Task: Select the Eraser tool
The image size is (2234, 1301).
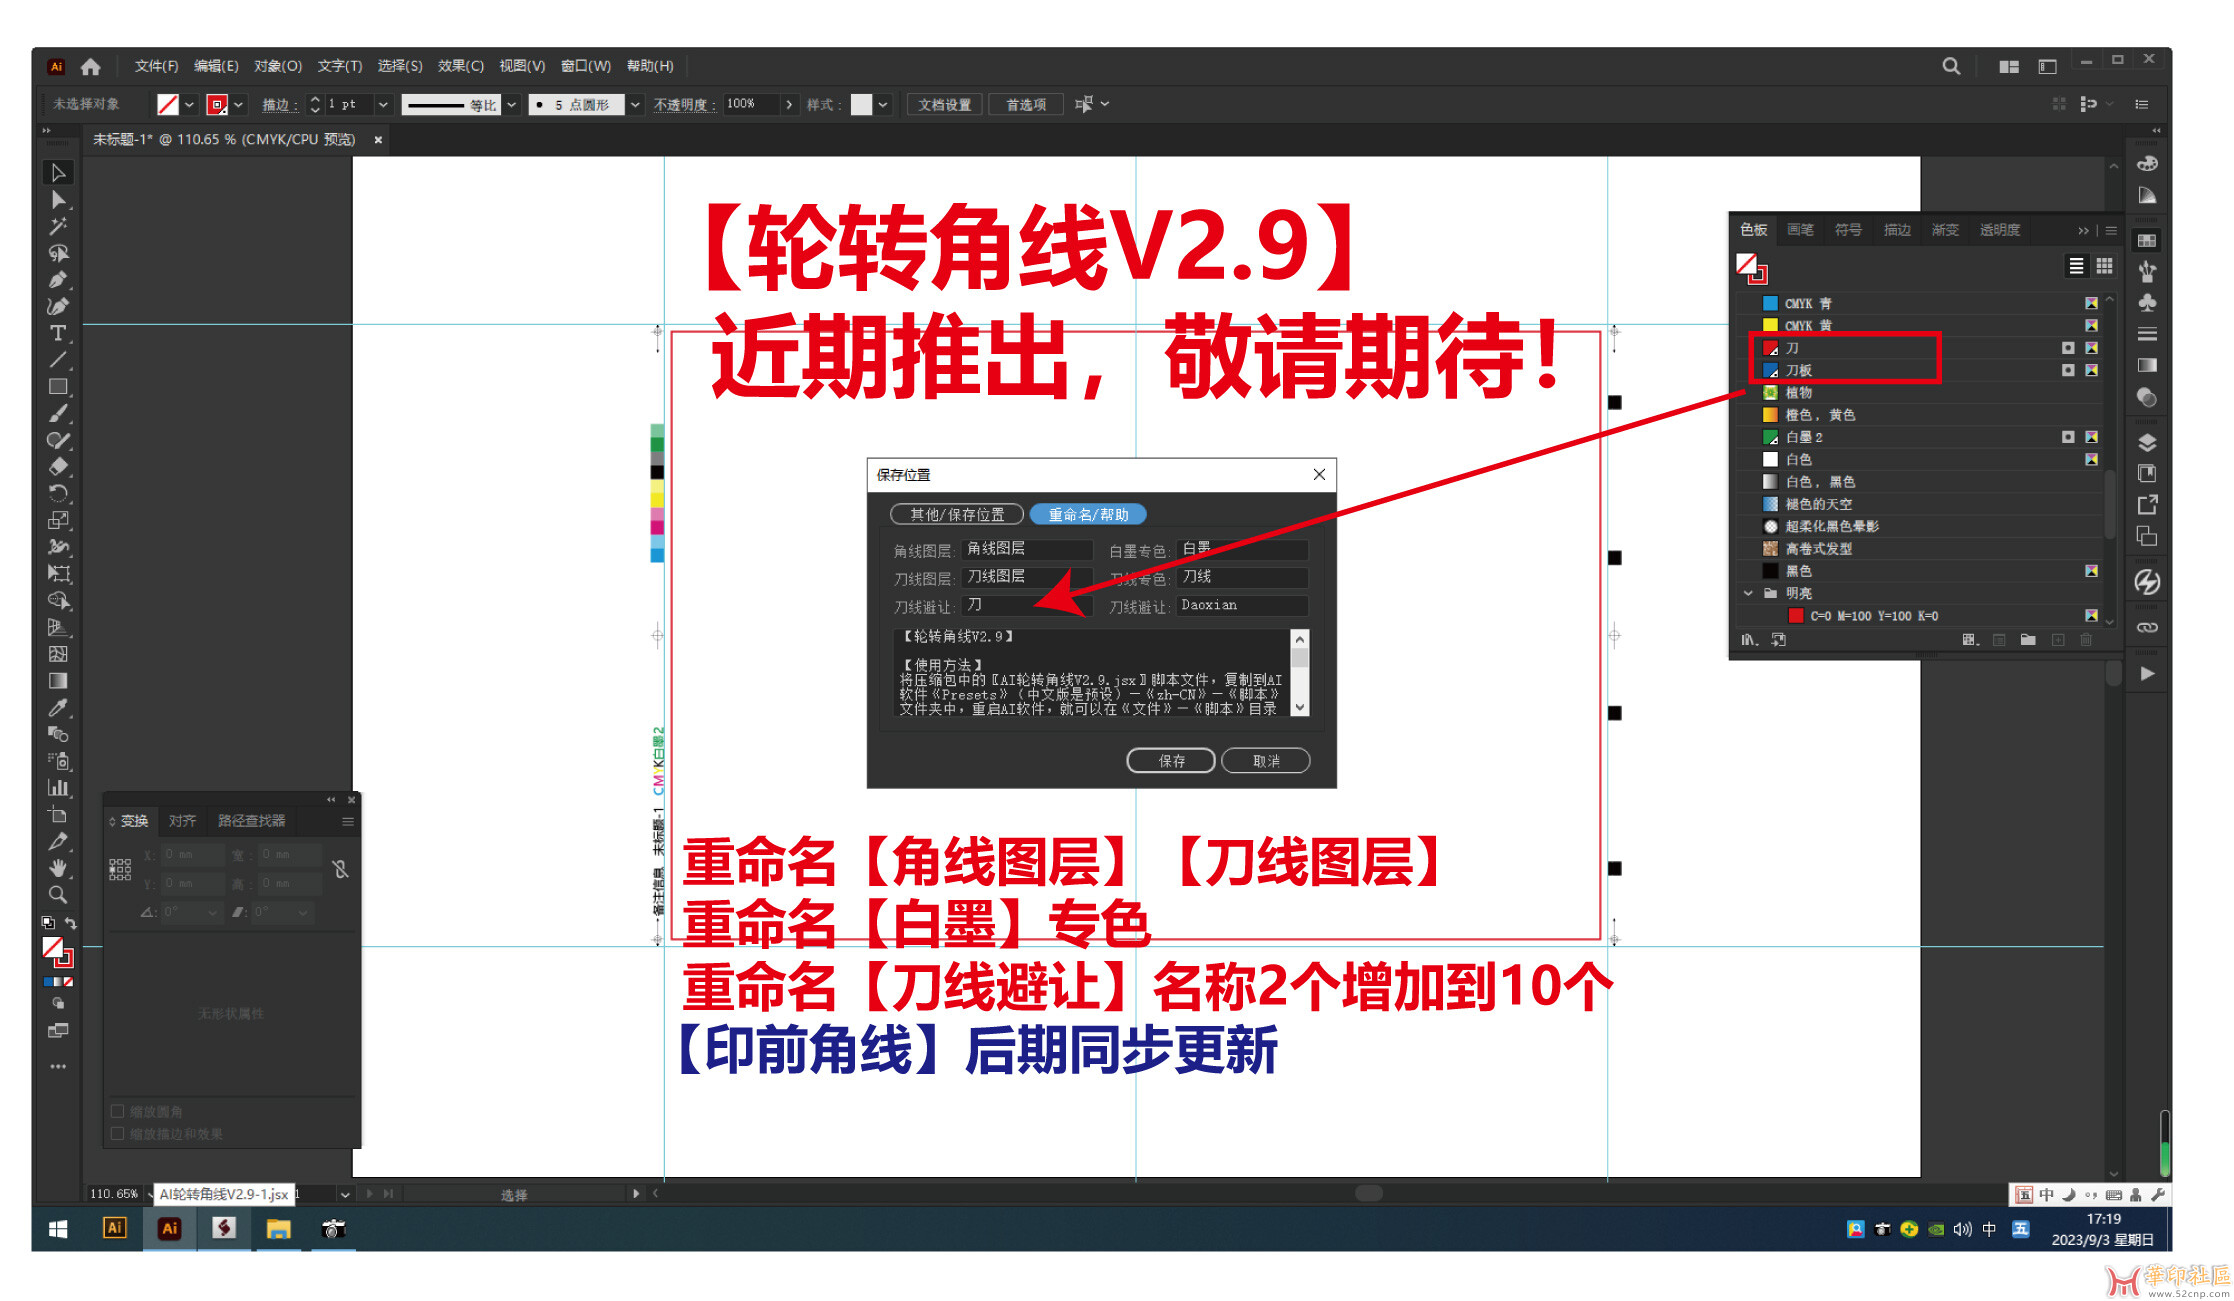Action: 58,467
